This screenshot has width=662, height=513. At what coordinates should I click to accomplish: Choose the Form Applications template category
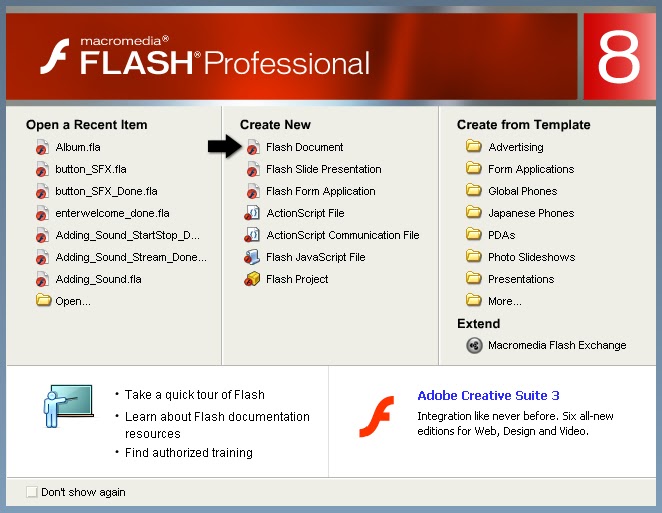[531, 169]
